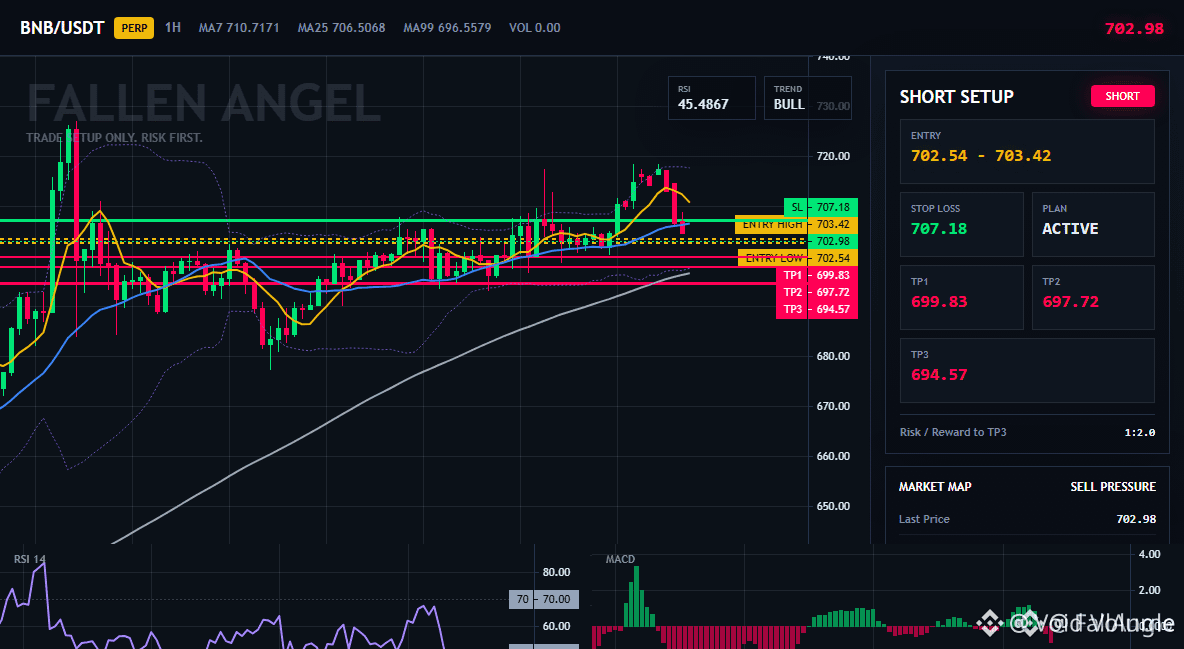The image size is (1184, 649).
Task: Click the red 702.98 price in header
Action: (1134, 29)
